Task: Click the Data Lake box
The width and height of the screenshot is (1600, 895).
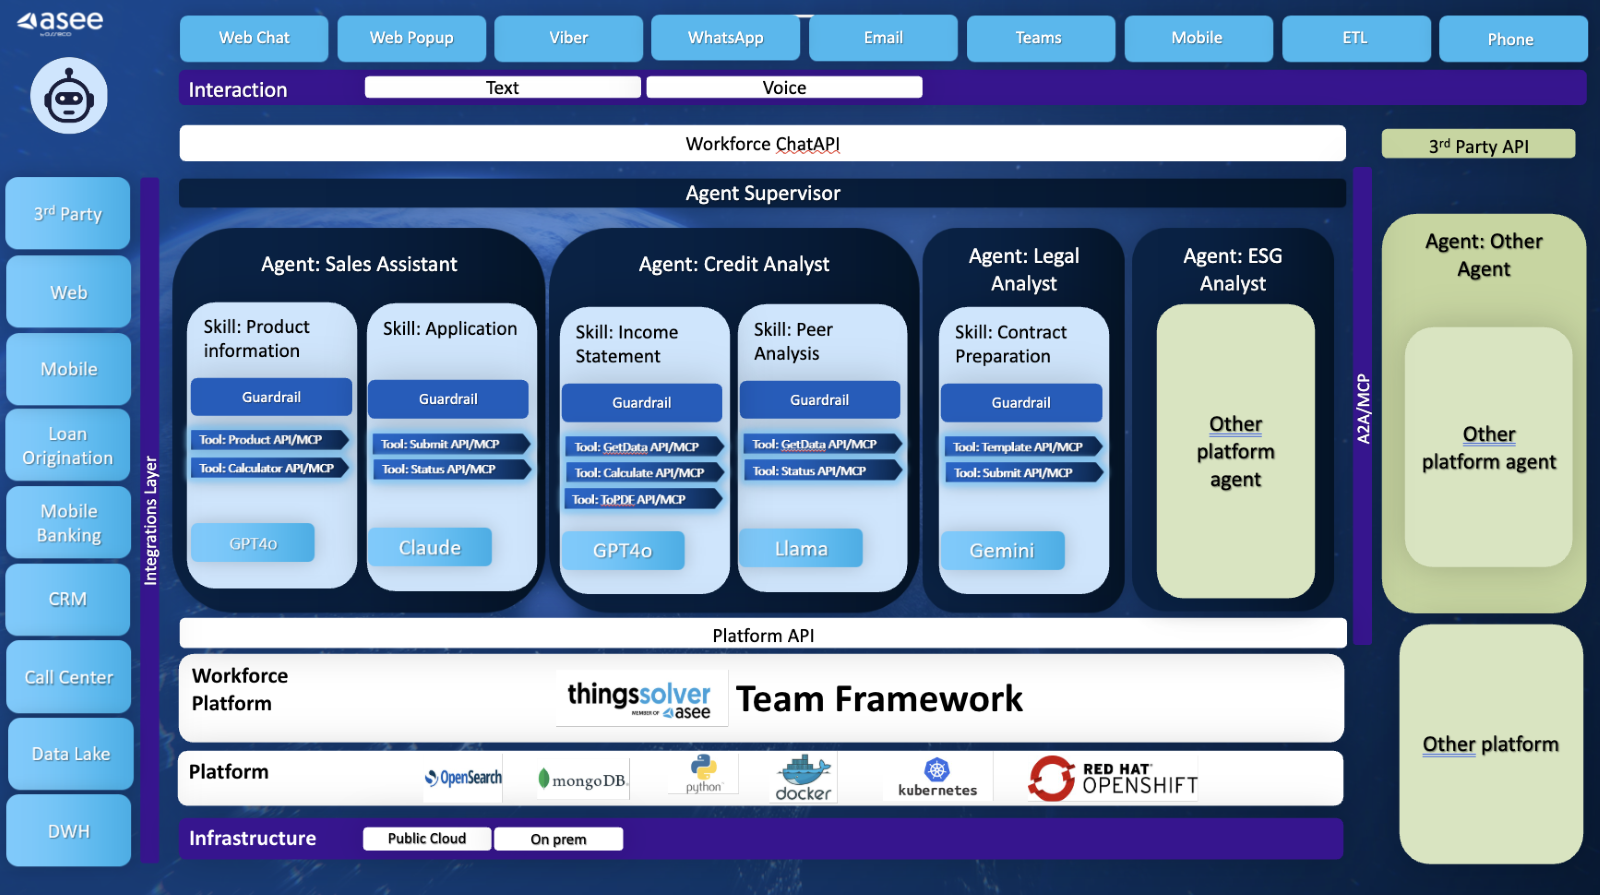Action: [70, 754]
